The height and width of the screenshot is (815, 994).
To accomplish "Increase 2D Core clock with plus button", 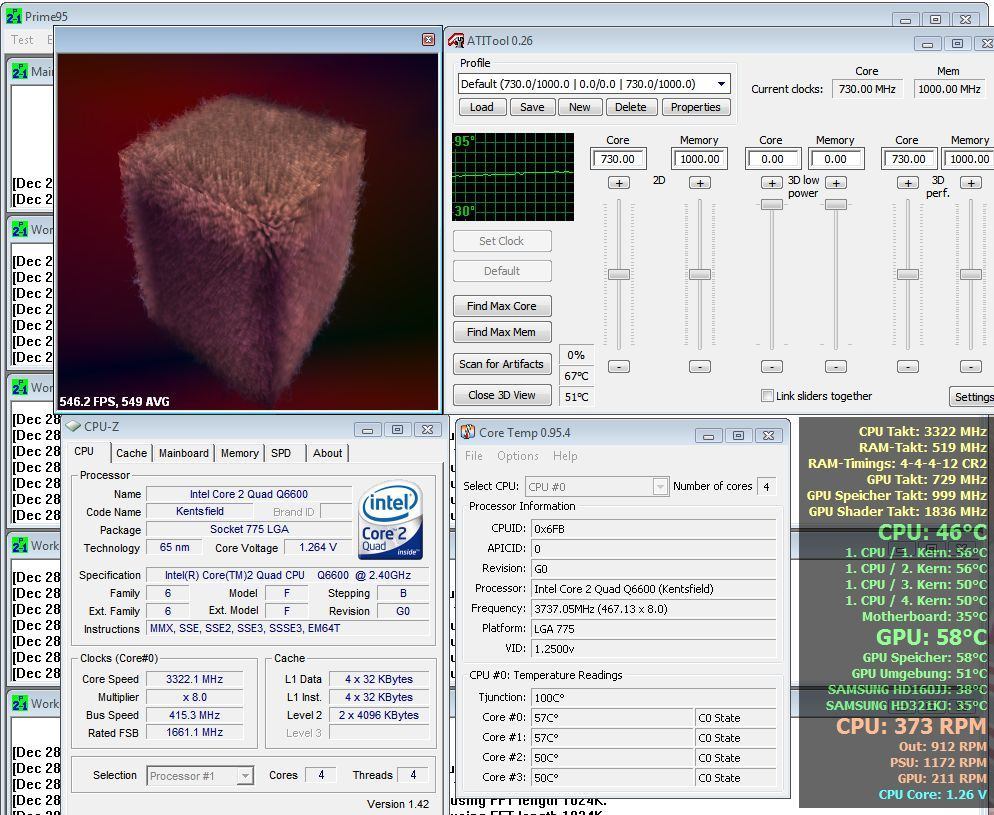I will tap(619, 183).
